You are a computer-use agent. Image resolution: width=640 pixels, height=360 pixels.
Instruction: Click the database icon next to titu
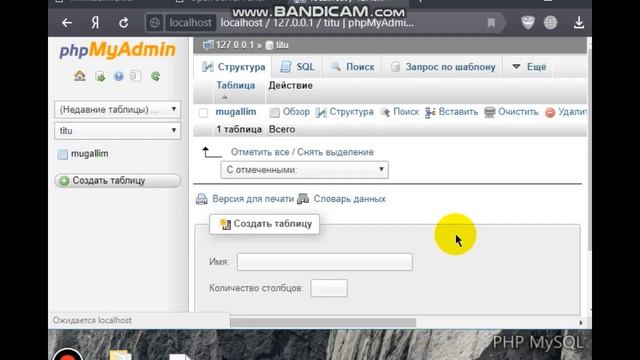click(x=269, y=45)
